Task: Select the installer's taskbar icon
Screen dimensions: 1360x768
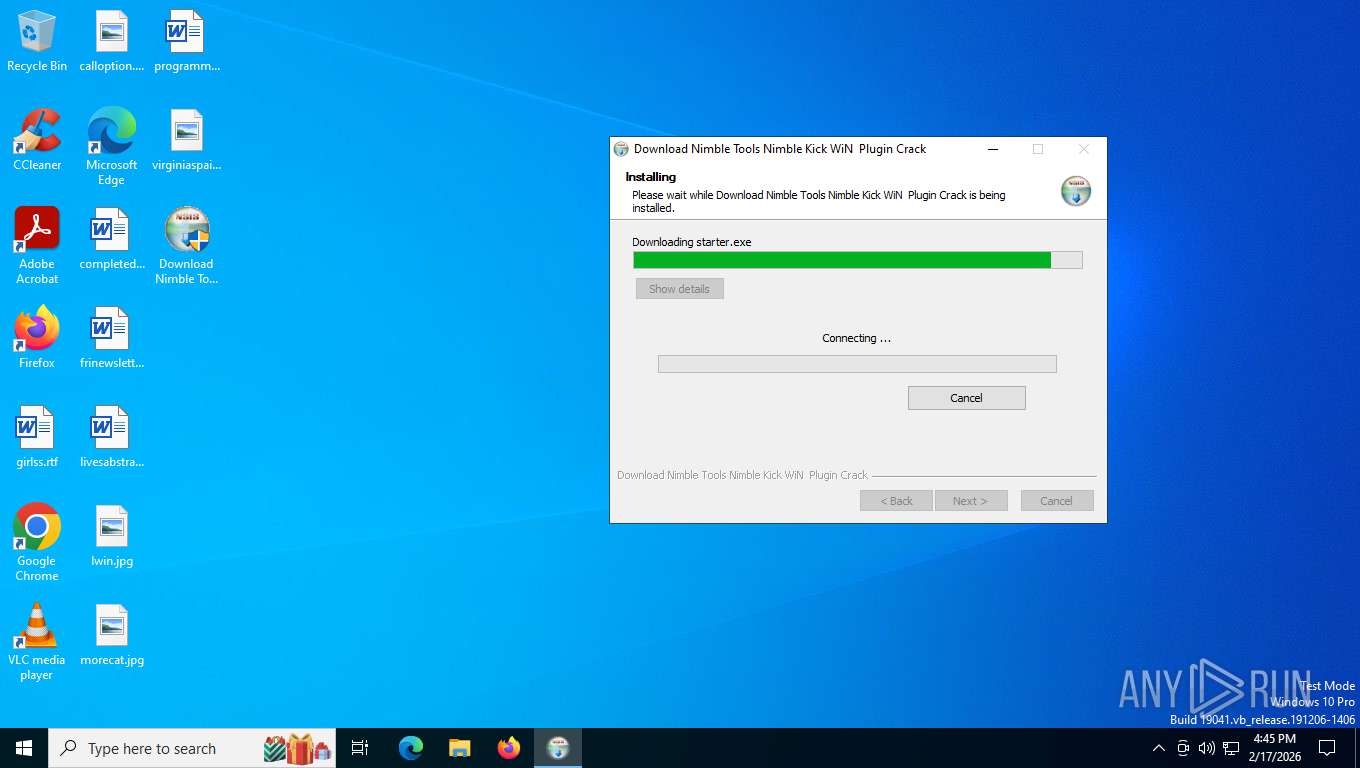Action: 558,748
